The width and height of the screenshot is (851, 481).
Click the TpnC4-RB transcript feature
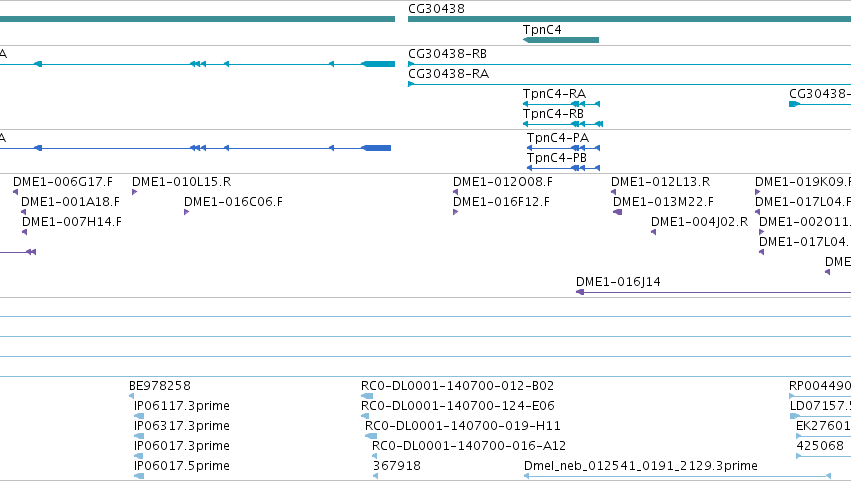(563, 124)
